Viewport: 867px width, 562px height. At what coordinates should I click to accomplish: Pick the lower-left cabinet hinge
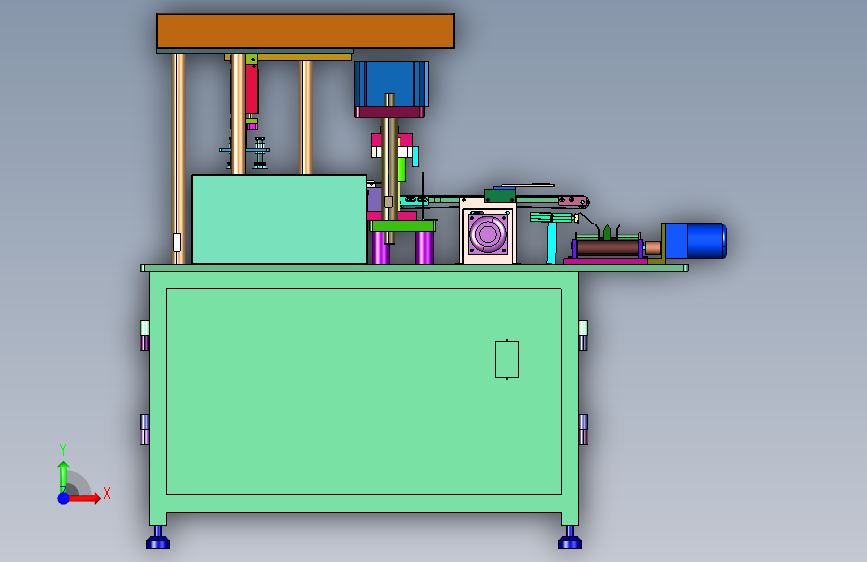144,429
